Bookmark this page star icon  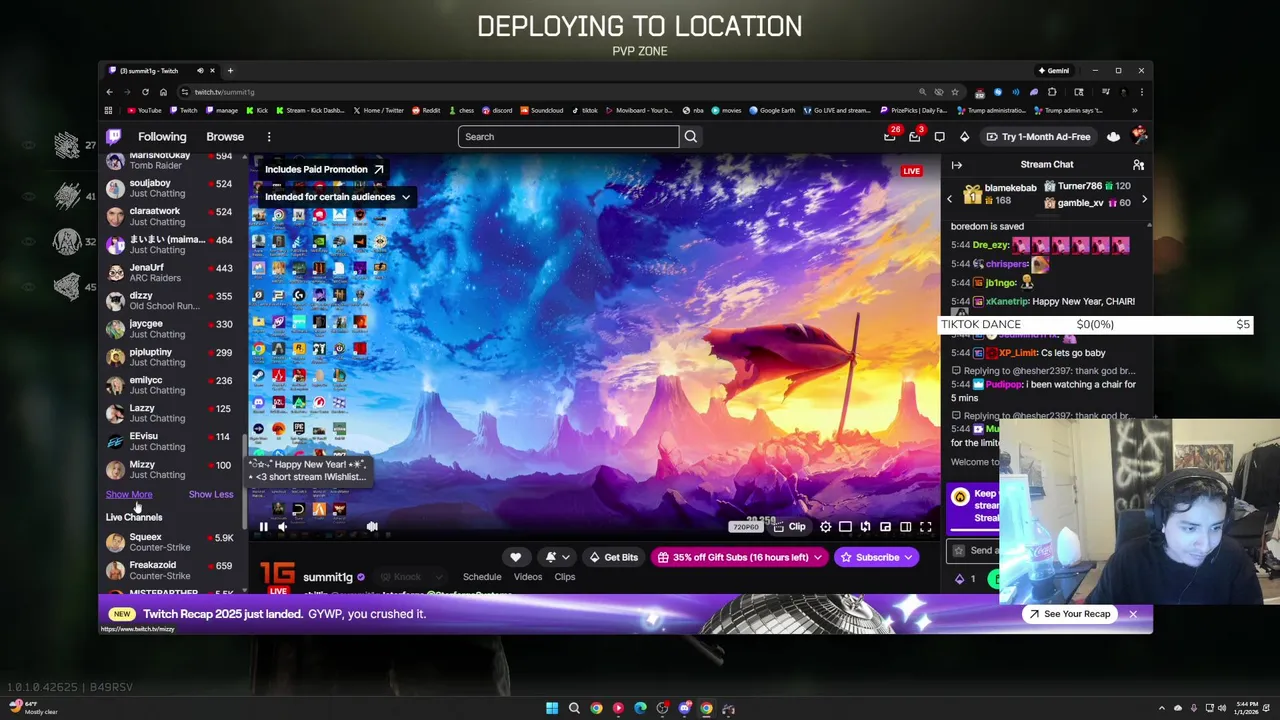pos(954,92)
